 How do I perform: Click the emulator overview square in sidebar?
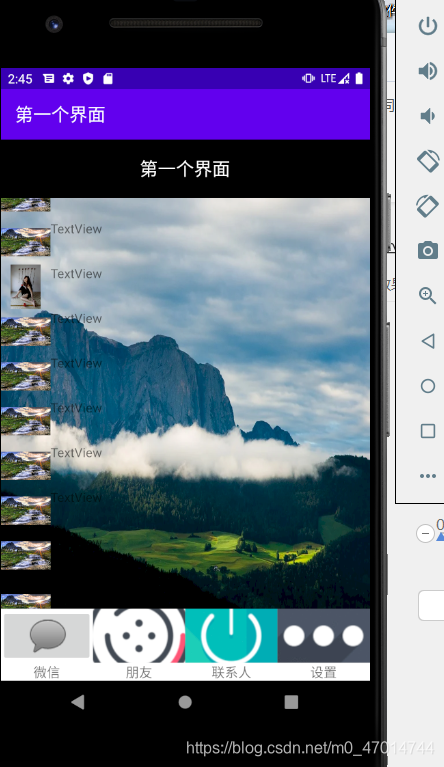point(428,431)
